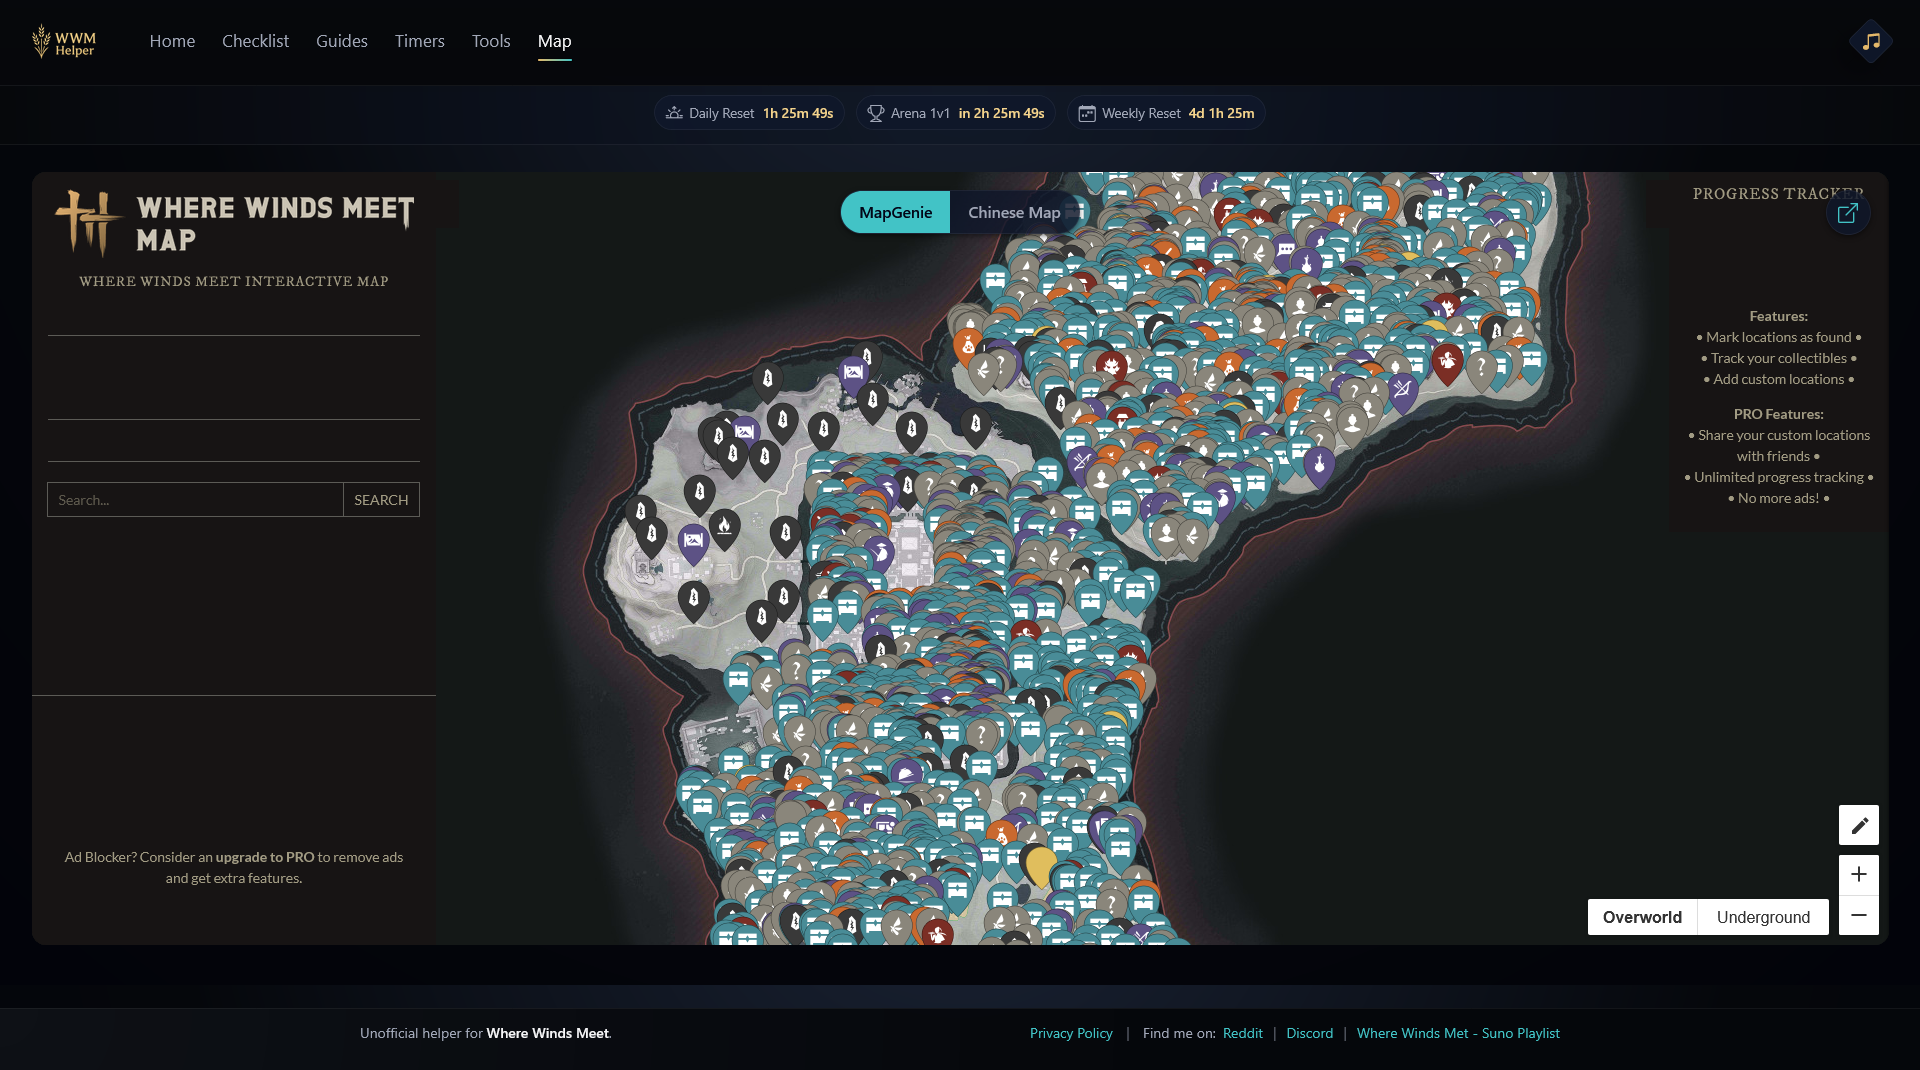
Task: Open the Where Winds Met - Suno Playlist link
Action: 1458,1033
